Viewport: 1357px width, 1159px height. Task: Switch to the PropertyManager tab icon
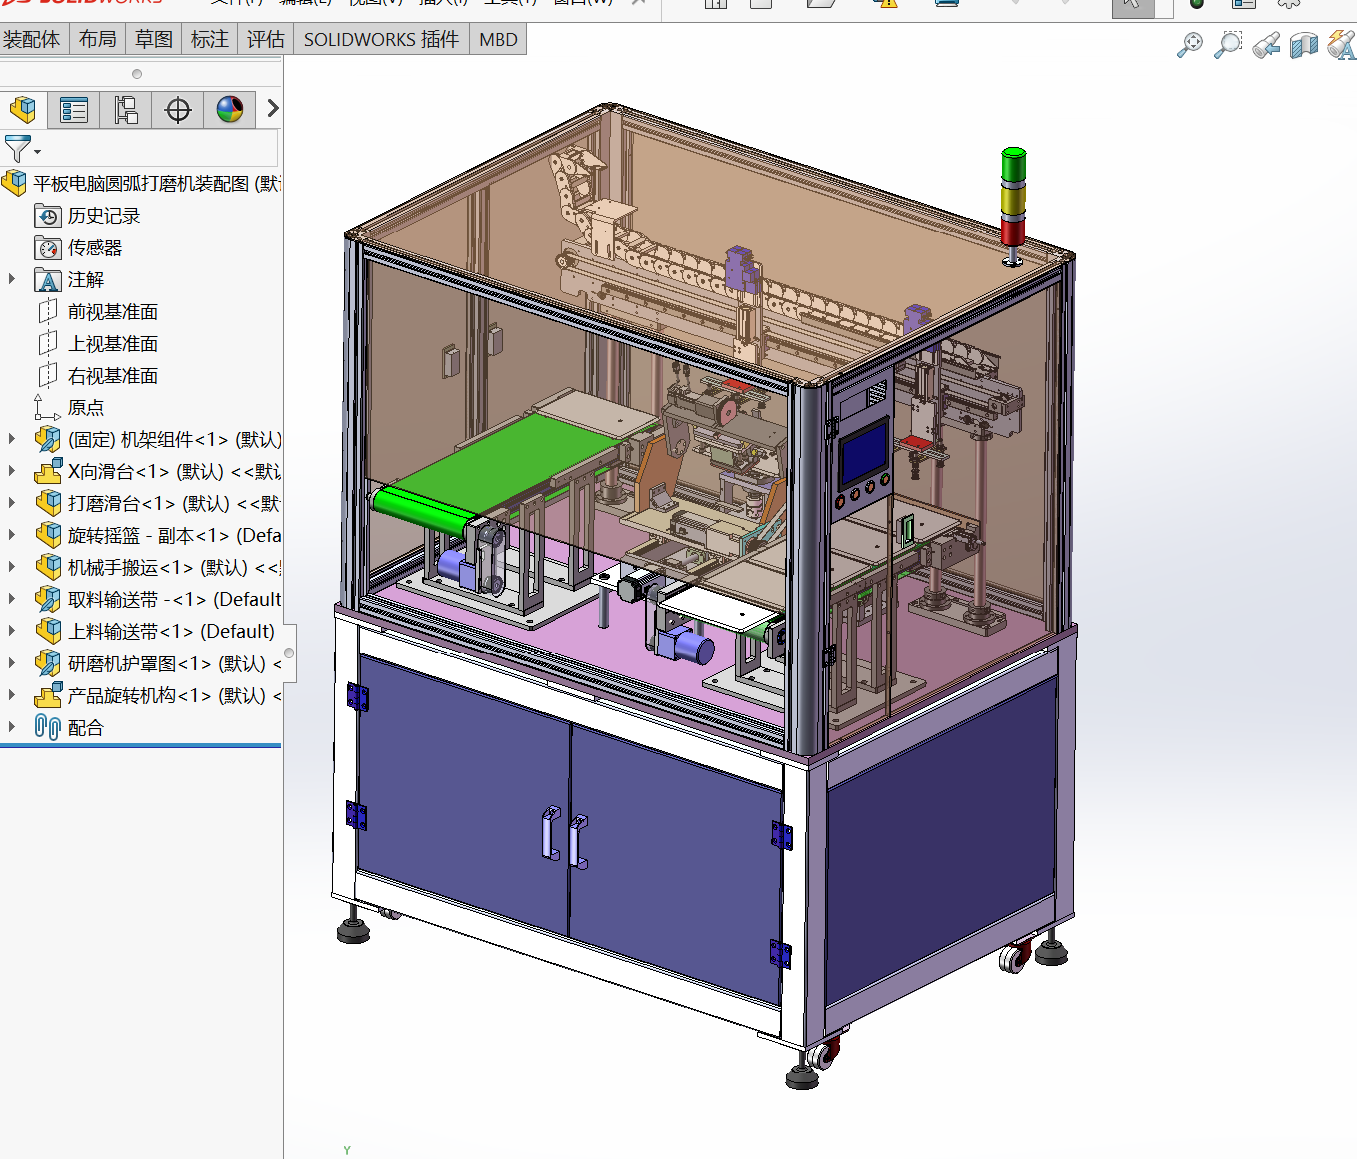pos(74,109)
